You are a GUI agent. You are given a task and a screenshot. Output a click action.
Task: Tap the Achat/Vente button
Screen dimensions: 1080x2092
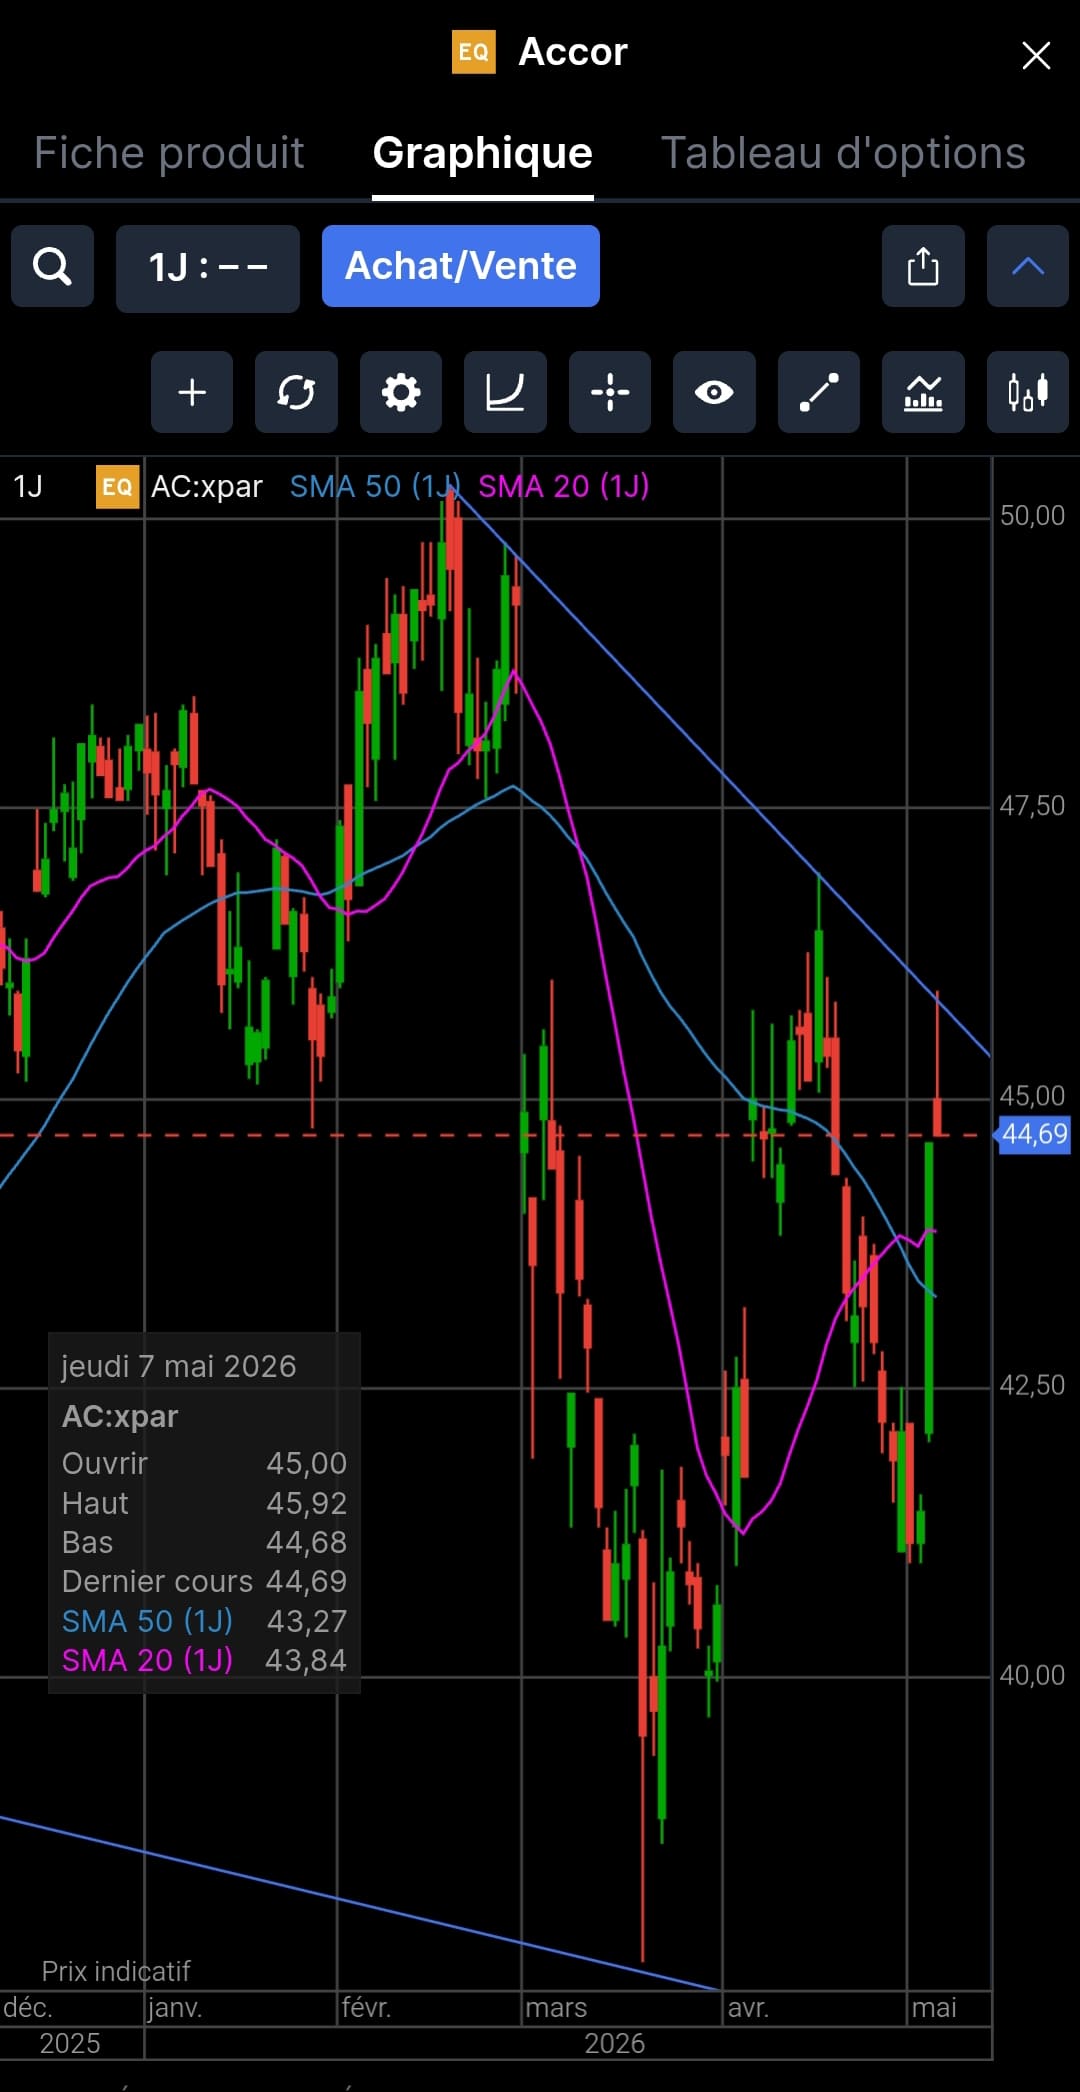461,266
